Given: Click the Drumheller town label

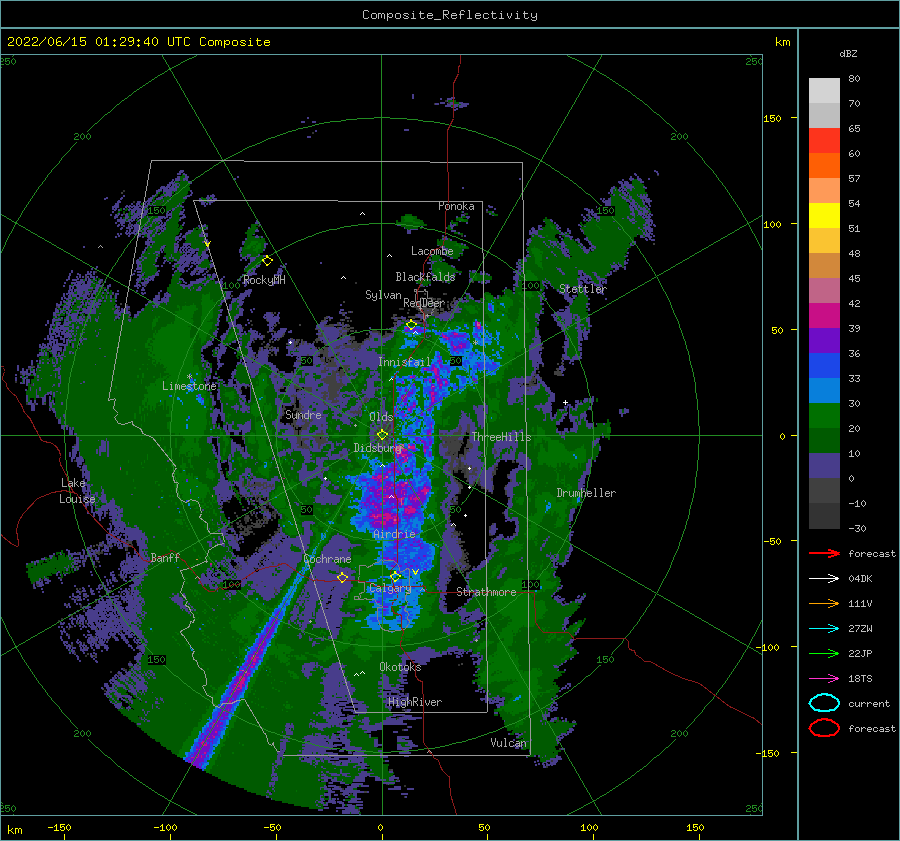Looking at the screenshot, I should [586, 493].
